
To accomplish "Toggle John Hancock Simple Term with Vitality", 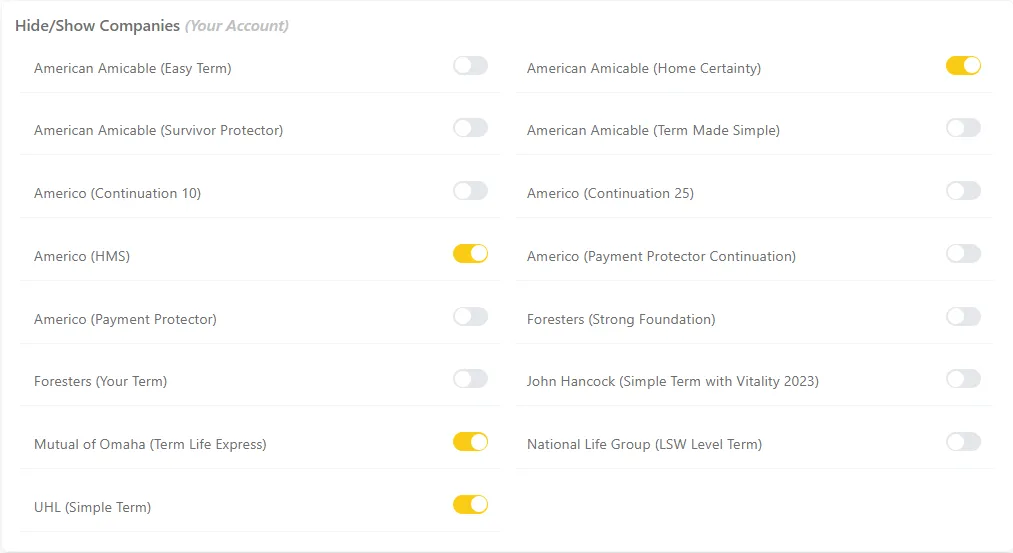I will 963,379.
